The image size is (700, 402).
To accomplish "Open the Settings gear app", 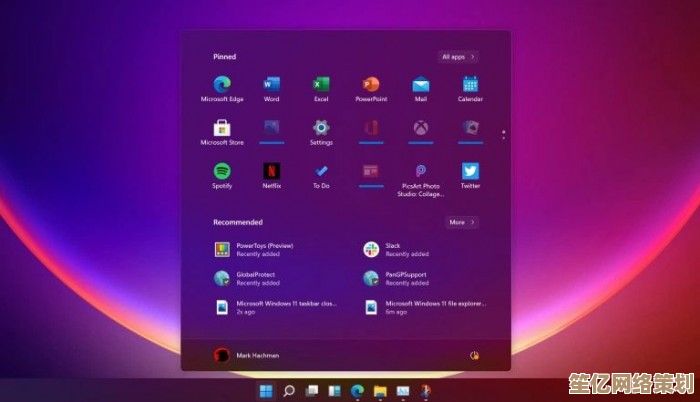I will tap(321, 133).
